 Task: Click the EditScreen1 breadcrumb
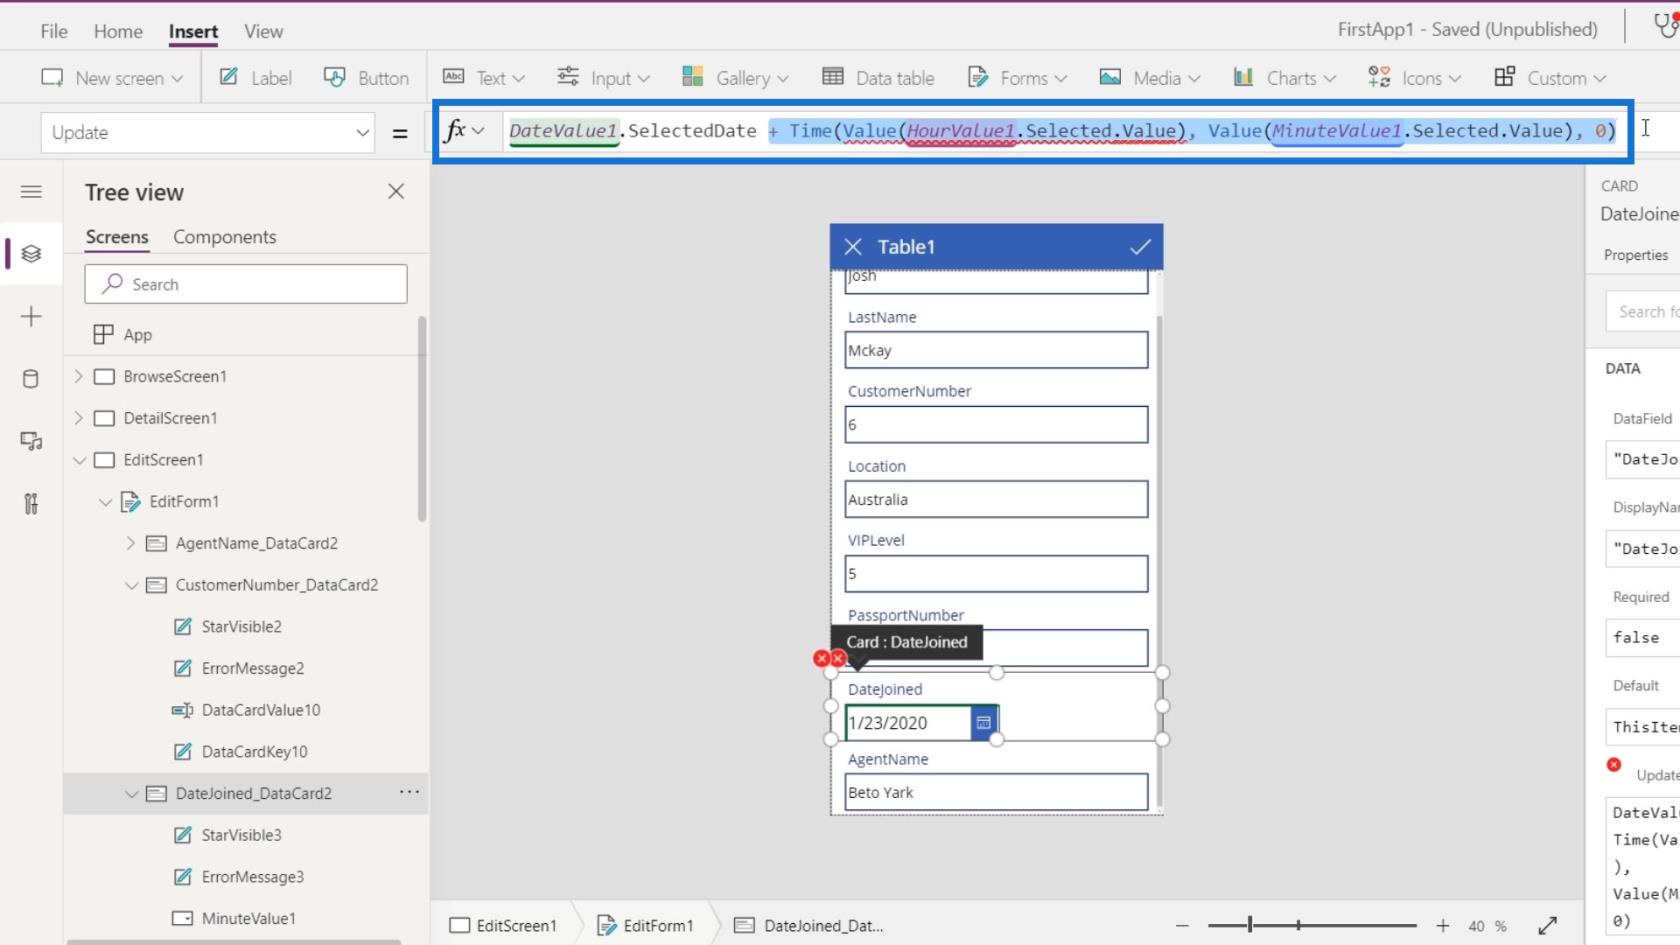[x=503, y=926]
